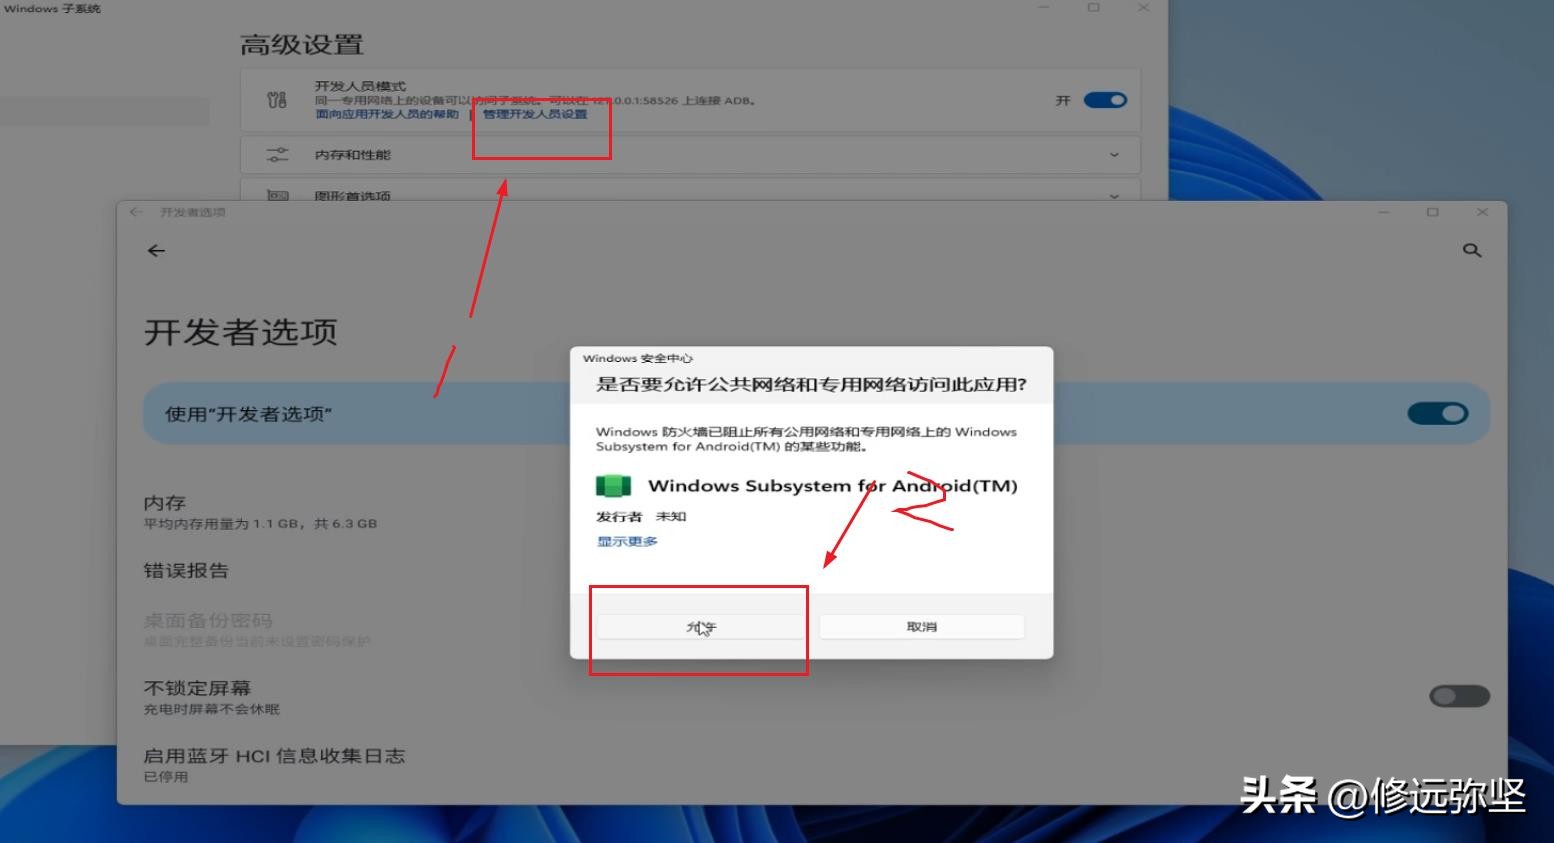Click the 发行者 未知 publisher text
1554x843 pixels.
tap(641, 517)
